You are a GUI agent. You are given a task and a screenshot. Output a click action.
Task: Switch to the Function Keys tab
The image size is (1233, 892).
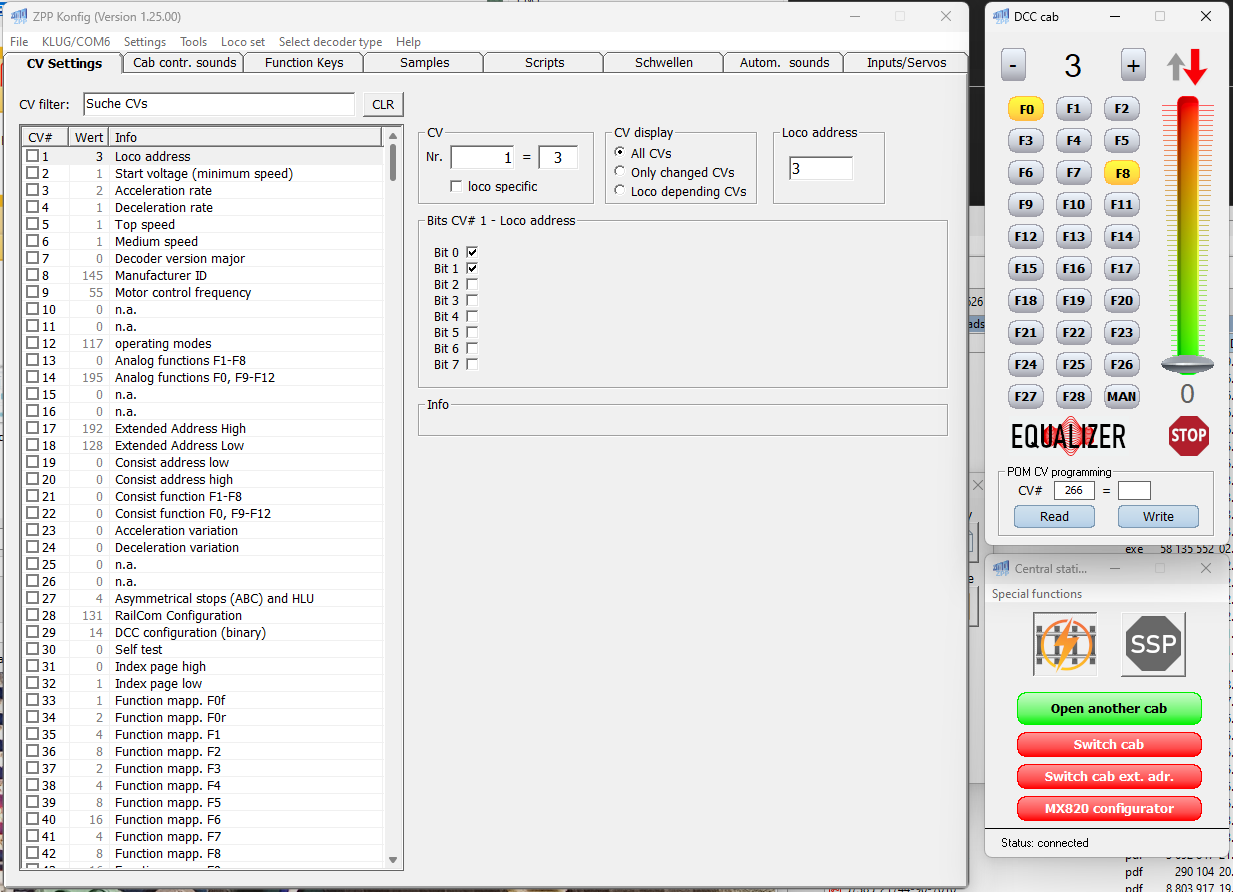[304, 63]
